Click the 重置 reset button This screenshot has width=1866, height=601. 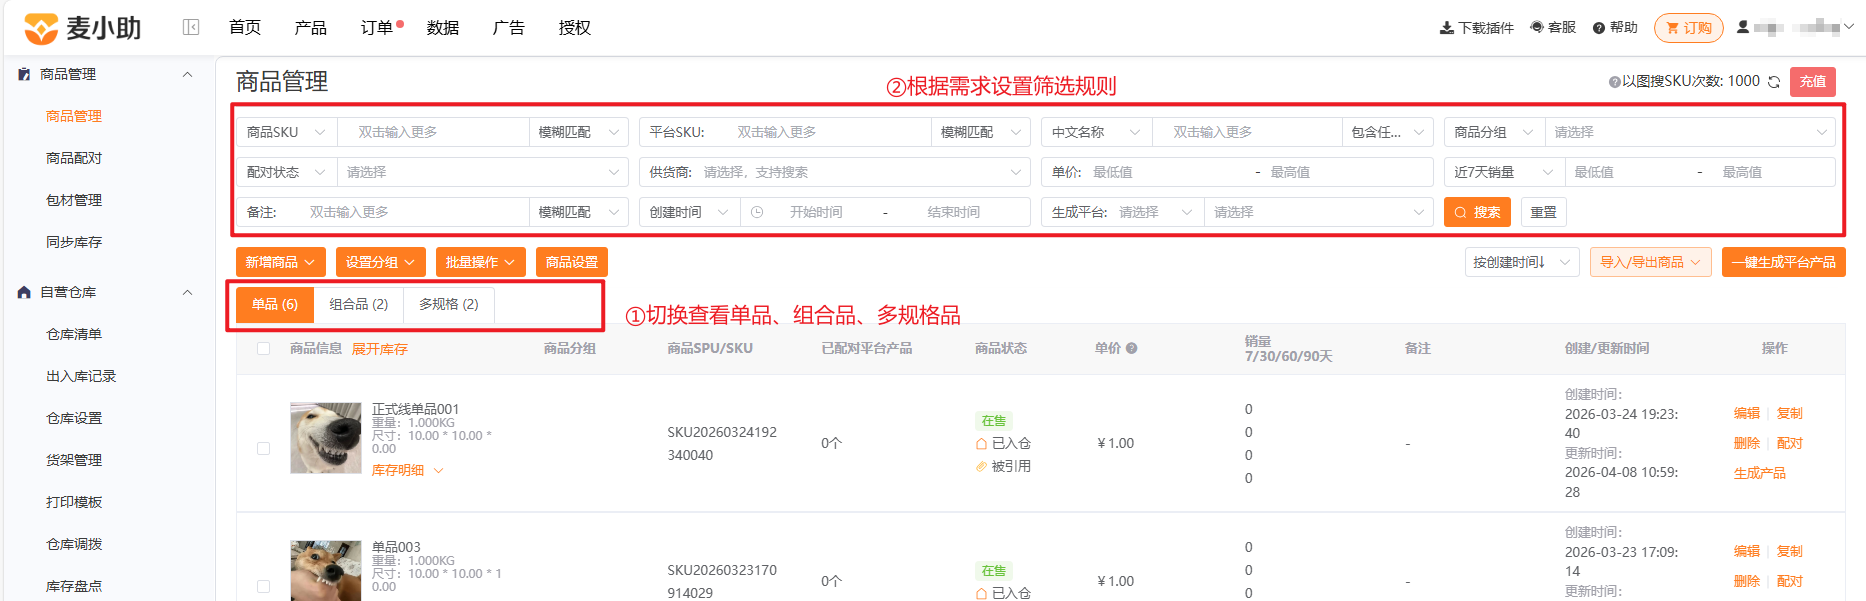coord(1544,212)
